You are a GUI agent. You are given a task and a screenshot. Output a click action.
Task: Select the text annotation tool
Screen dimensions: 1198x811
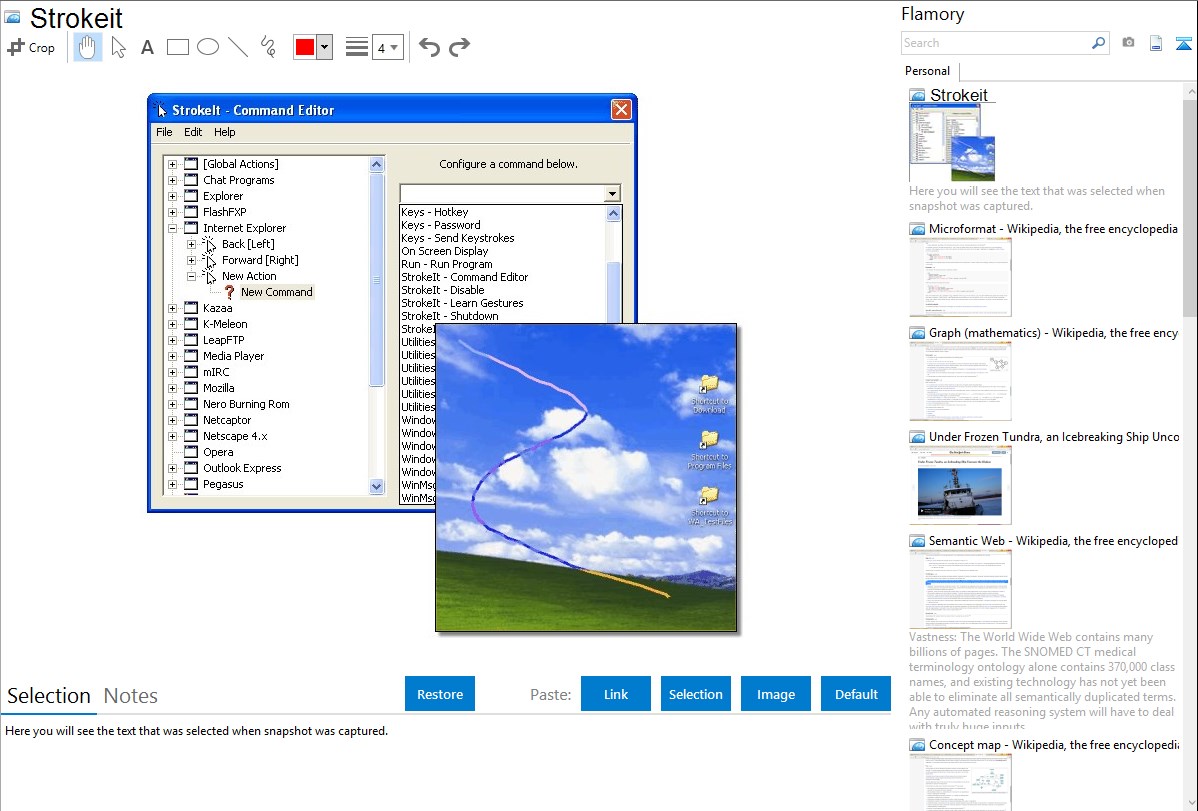coord(147,47)
